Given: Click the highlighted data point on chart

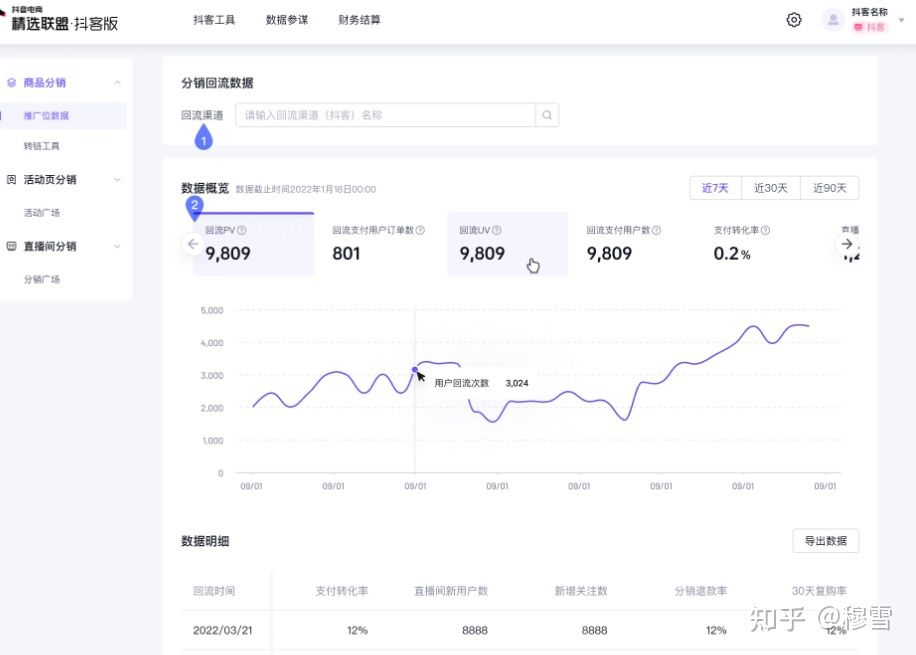Looking at the screenshot, I should tap(415, 370).
